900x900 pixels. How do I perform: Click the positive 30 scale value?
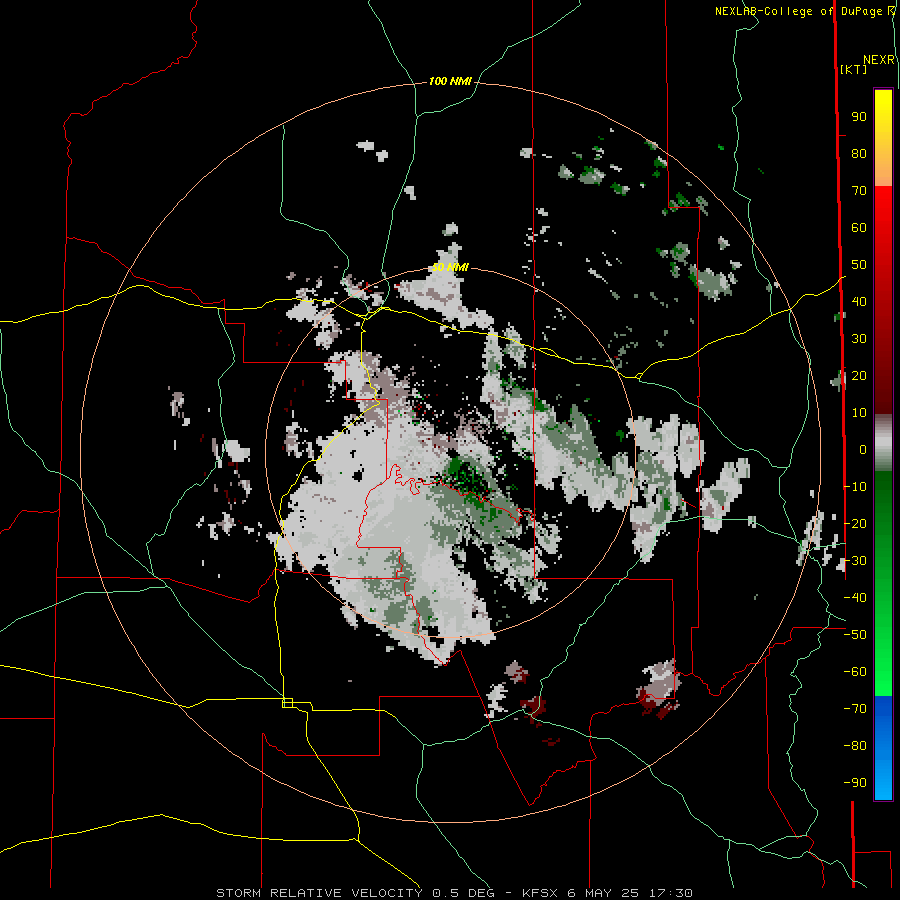(x=859, y=339)
